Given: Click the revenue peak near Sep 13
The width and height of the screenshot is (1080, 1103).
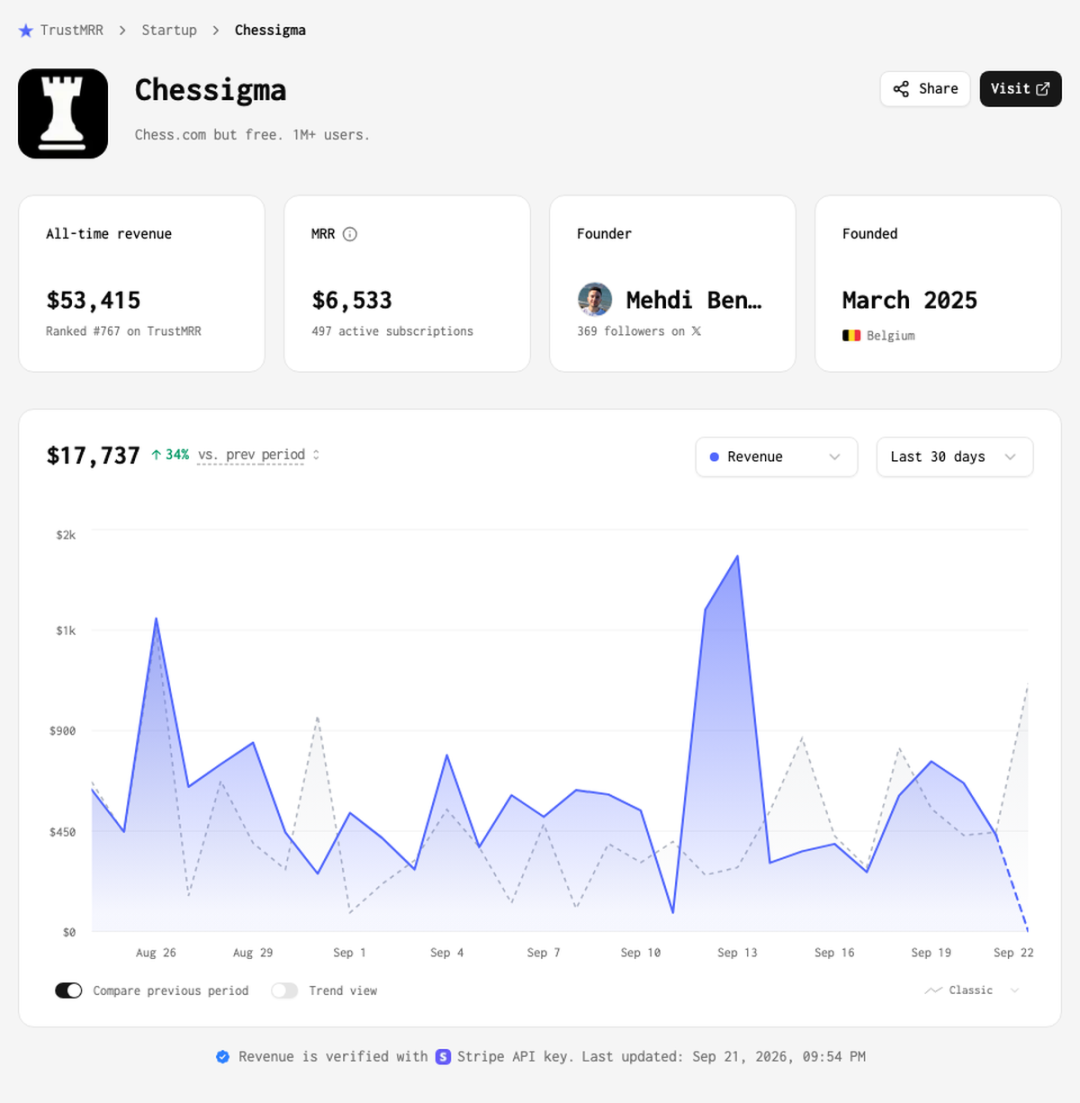Looking at the screenshot, I should pos(737,556).
